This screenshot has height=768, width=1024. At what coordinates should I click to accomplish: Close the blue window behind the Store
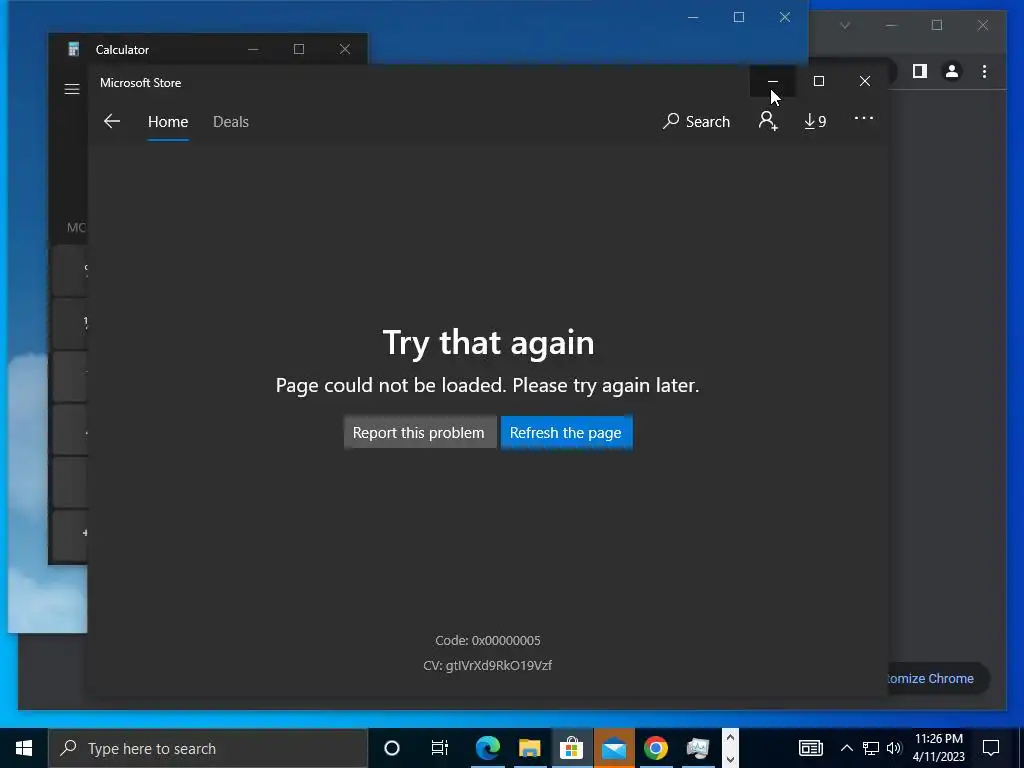785,18
